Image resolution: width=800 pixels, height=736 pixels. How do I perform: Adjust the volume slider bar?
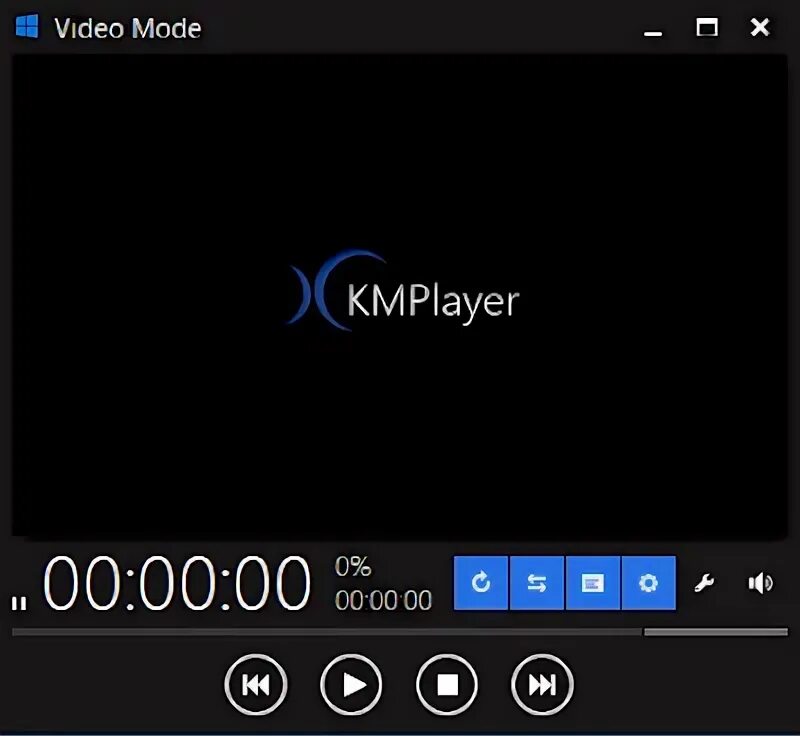[x=716, y=632]
